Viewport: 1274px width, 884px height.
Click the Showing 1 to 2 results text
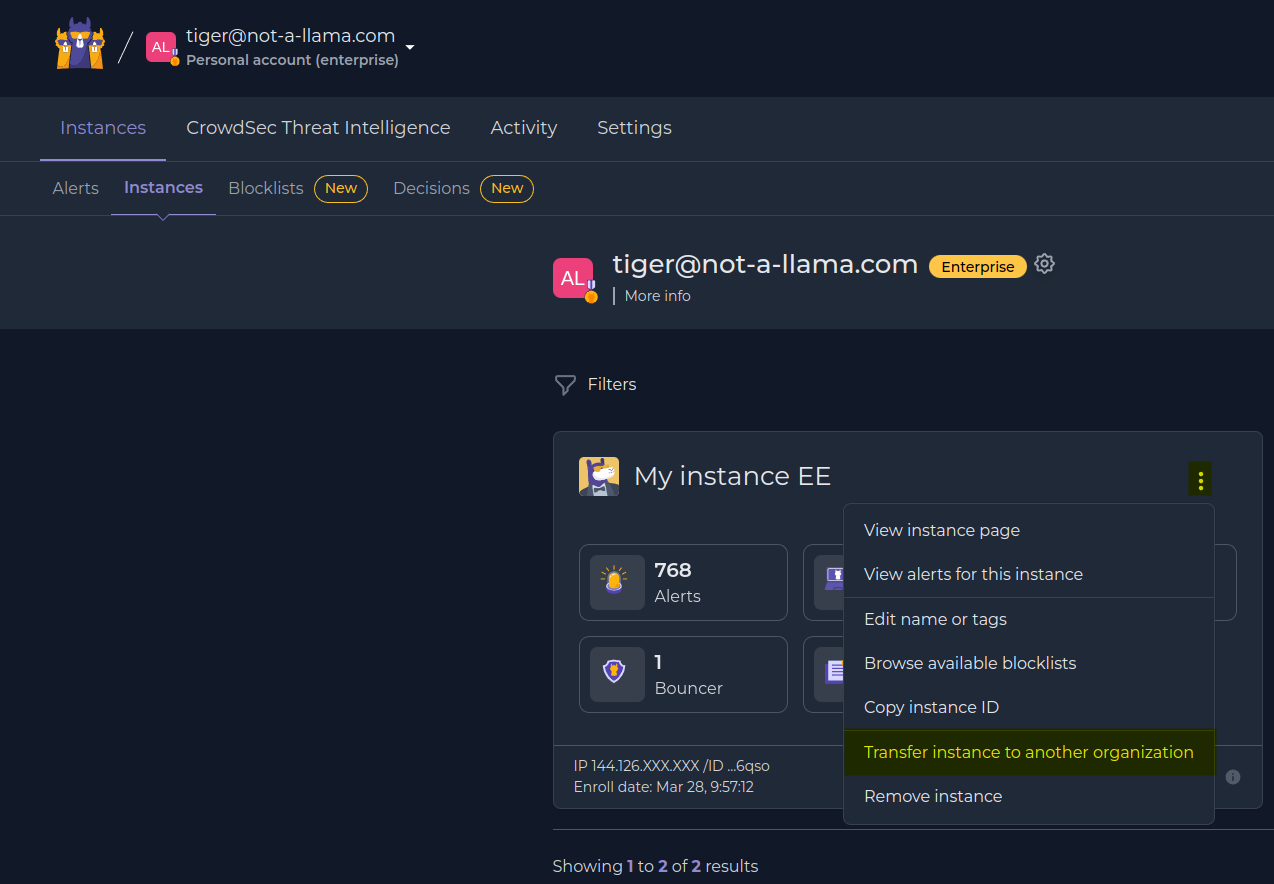[x=655, y=866]
